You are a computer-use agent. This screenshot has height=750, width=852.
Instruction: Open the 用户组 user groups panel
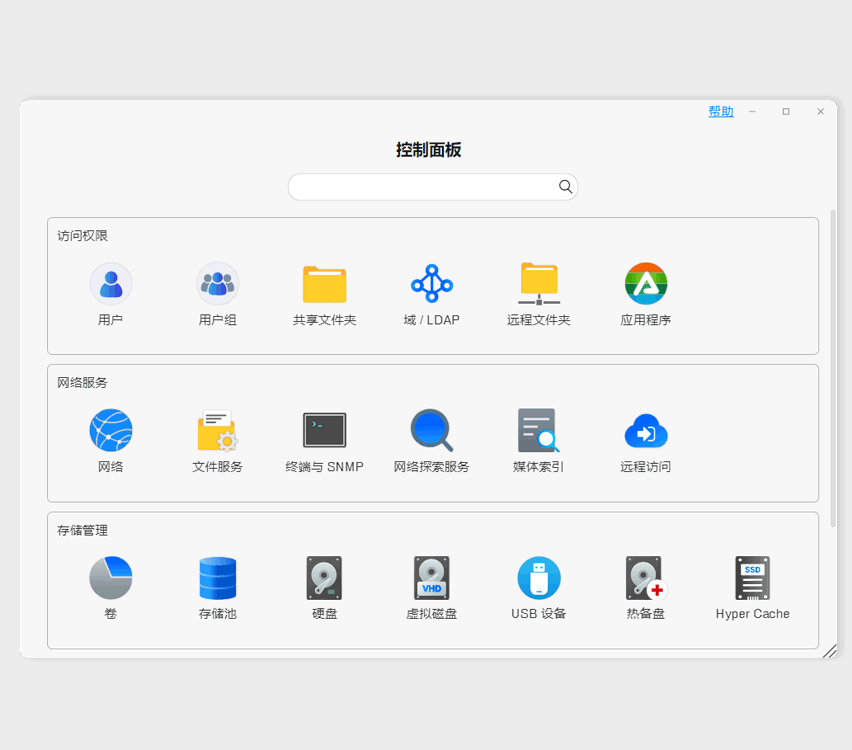point(218,293)
